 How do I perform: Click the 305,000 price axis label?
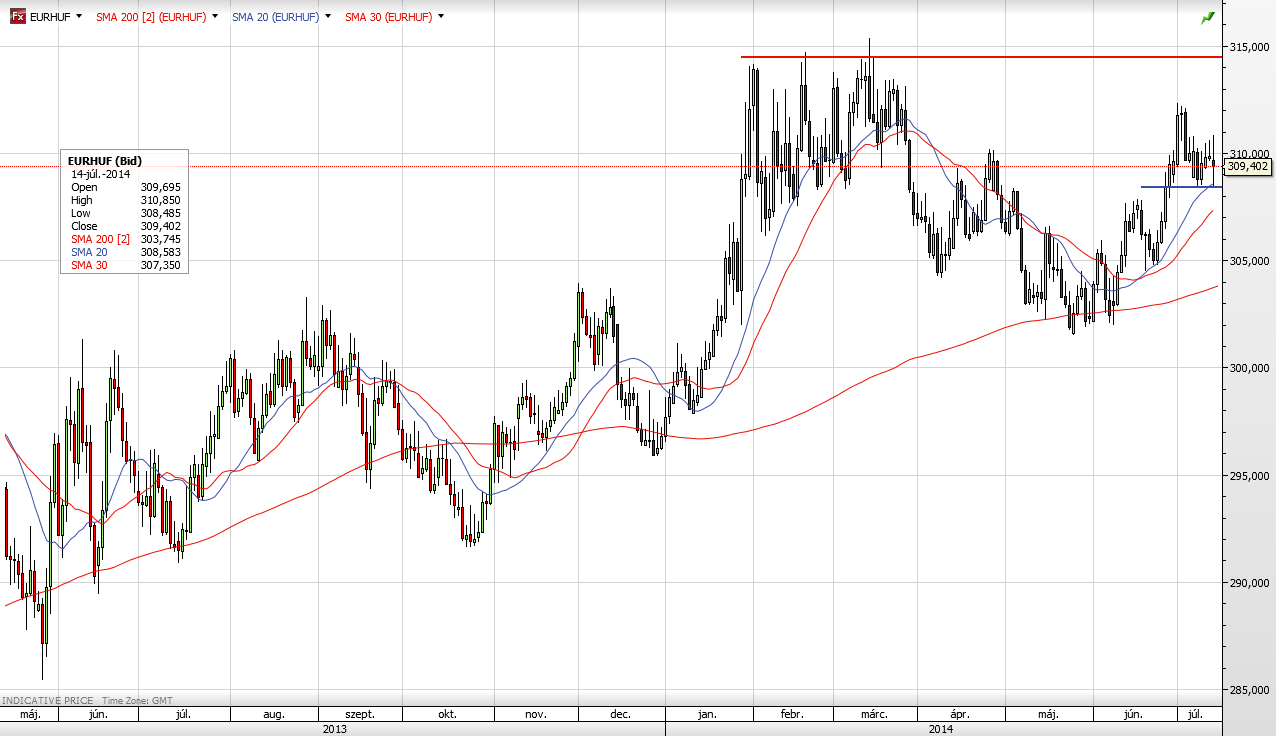point(1250,261)
